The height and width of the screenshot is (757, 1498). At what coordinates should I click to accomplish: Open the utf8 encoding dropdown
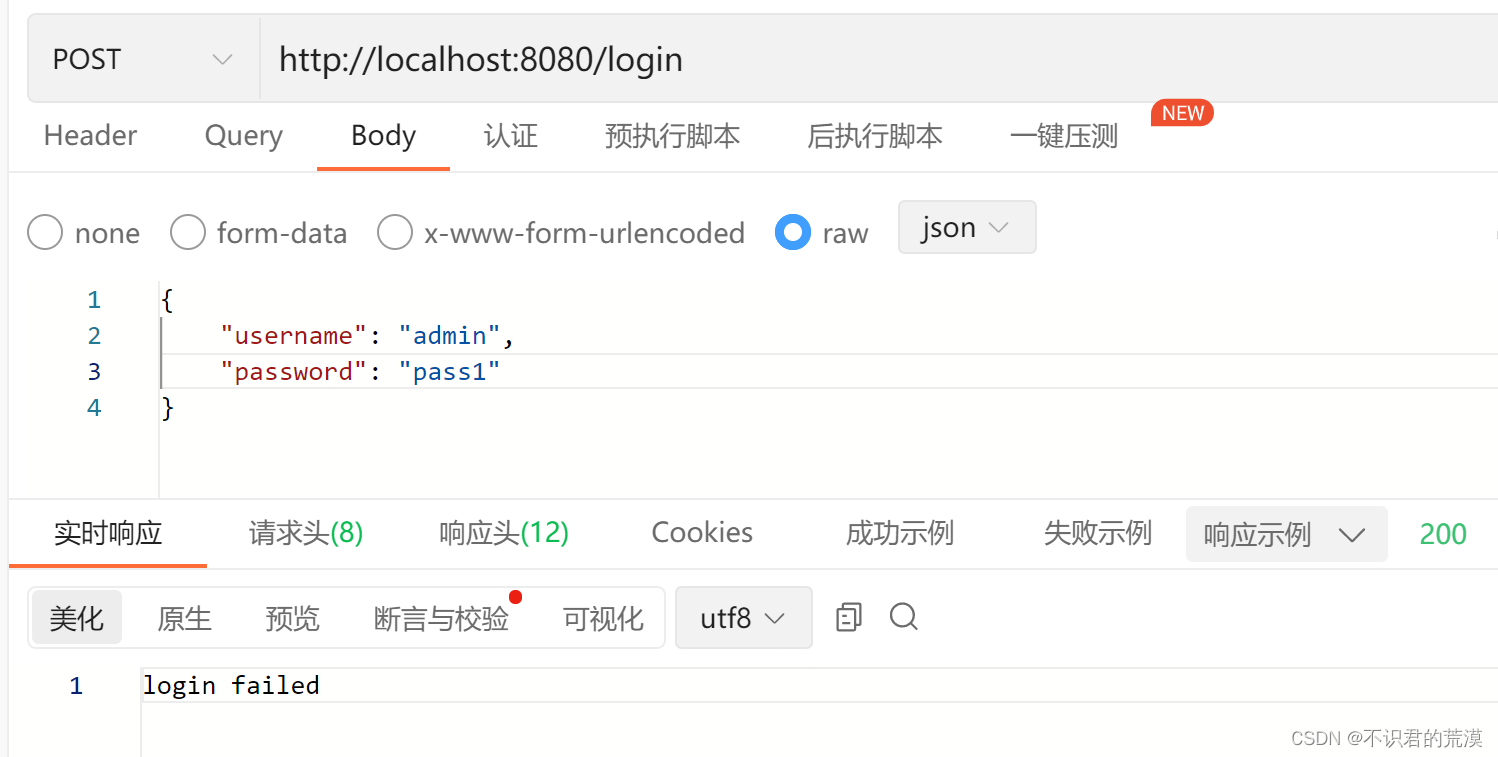coord(743,618)
